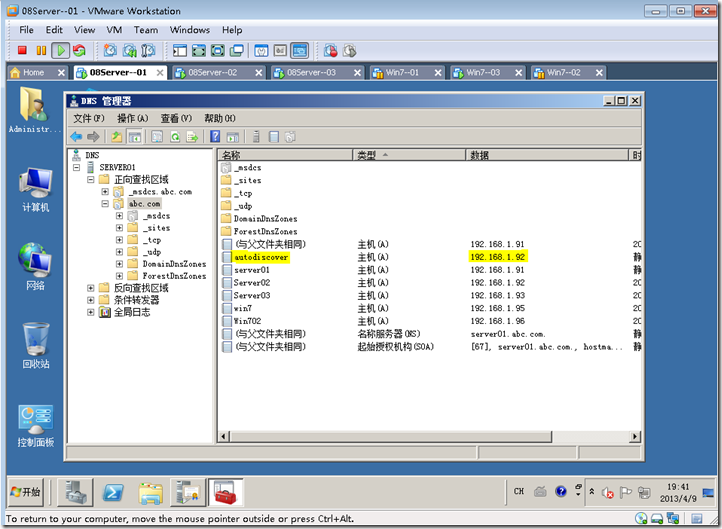Click the DNS Manager refresh icon
The width and height of the screenshot is (722, 529).
[x=175, y=137]
